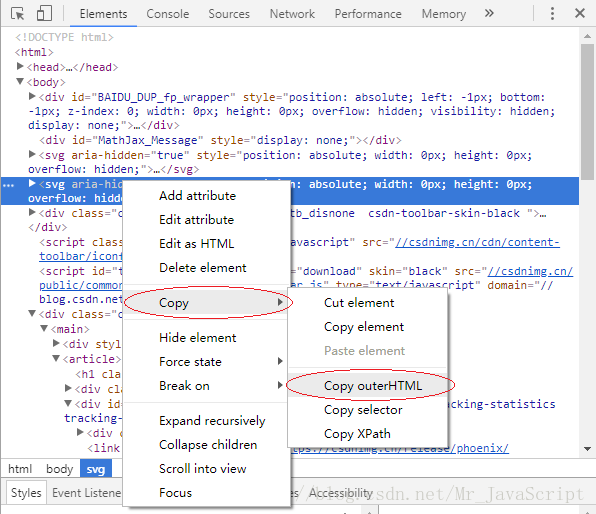Choose Add attribute in context menu
Image resolution: width=596 pixels, height=514 pixels.
(207, 195)
